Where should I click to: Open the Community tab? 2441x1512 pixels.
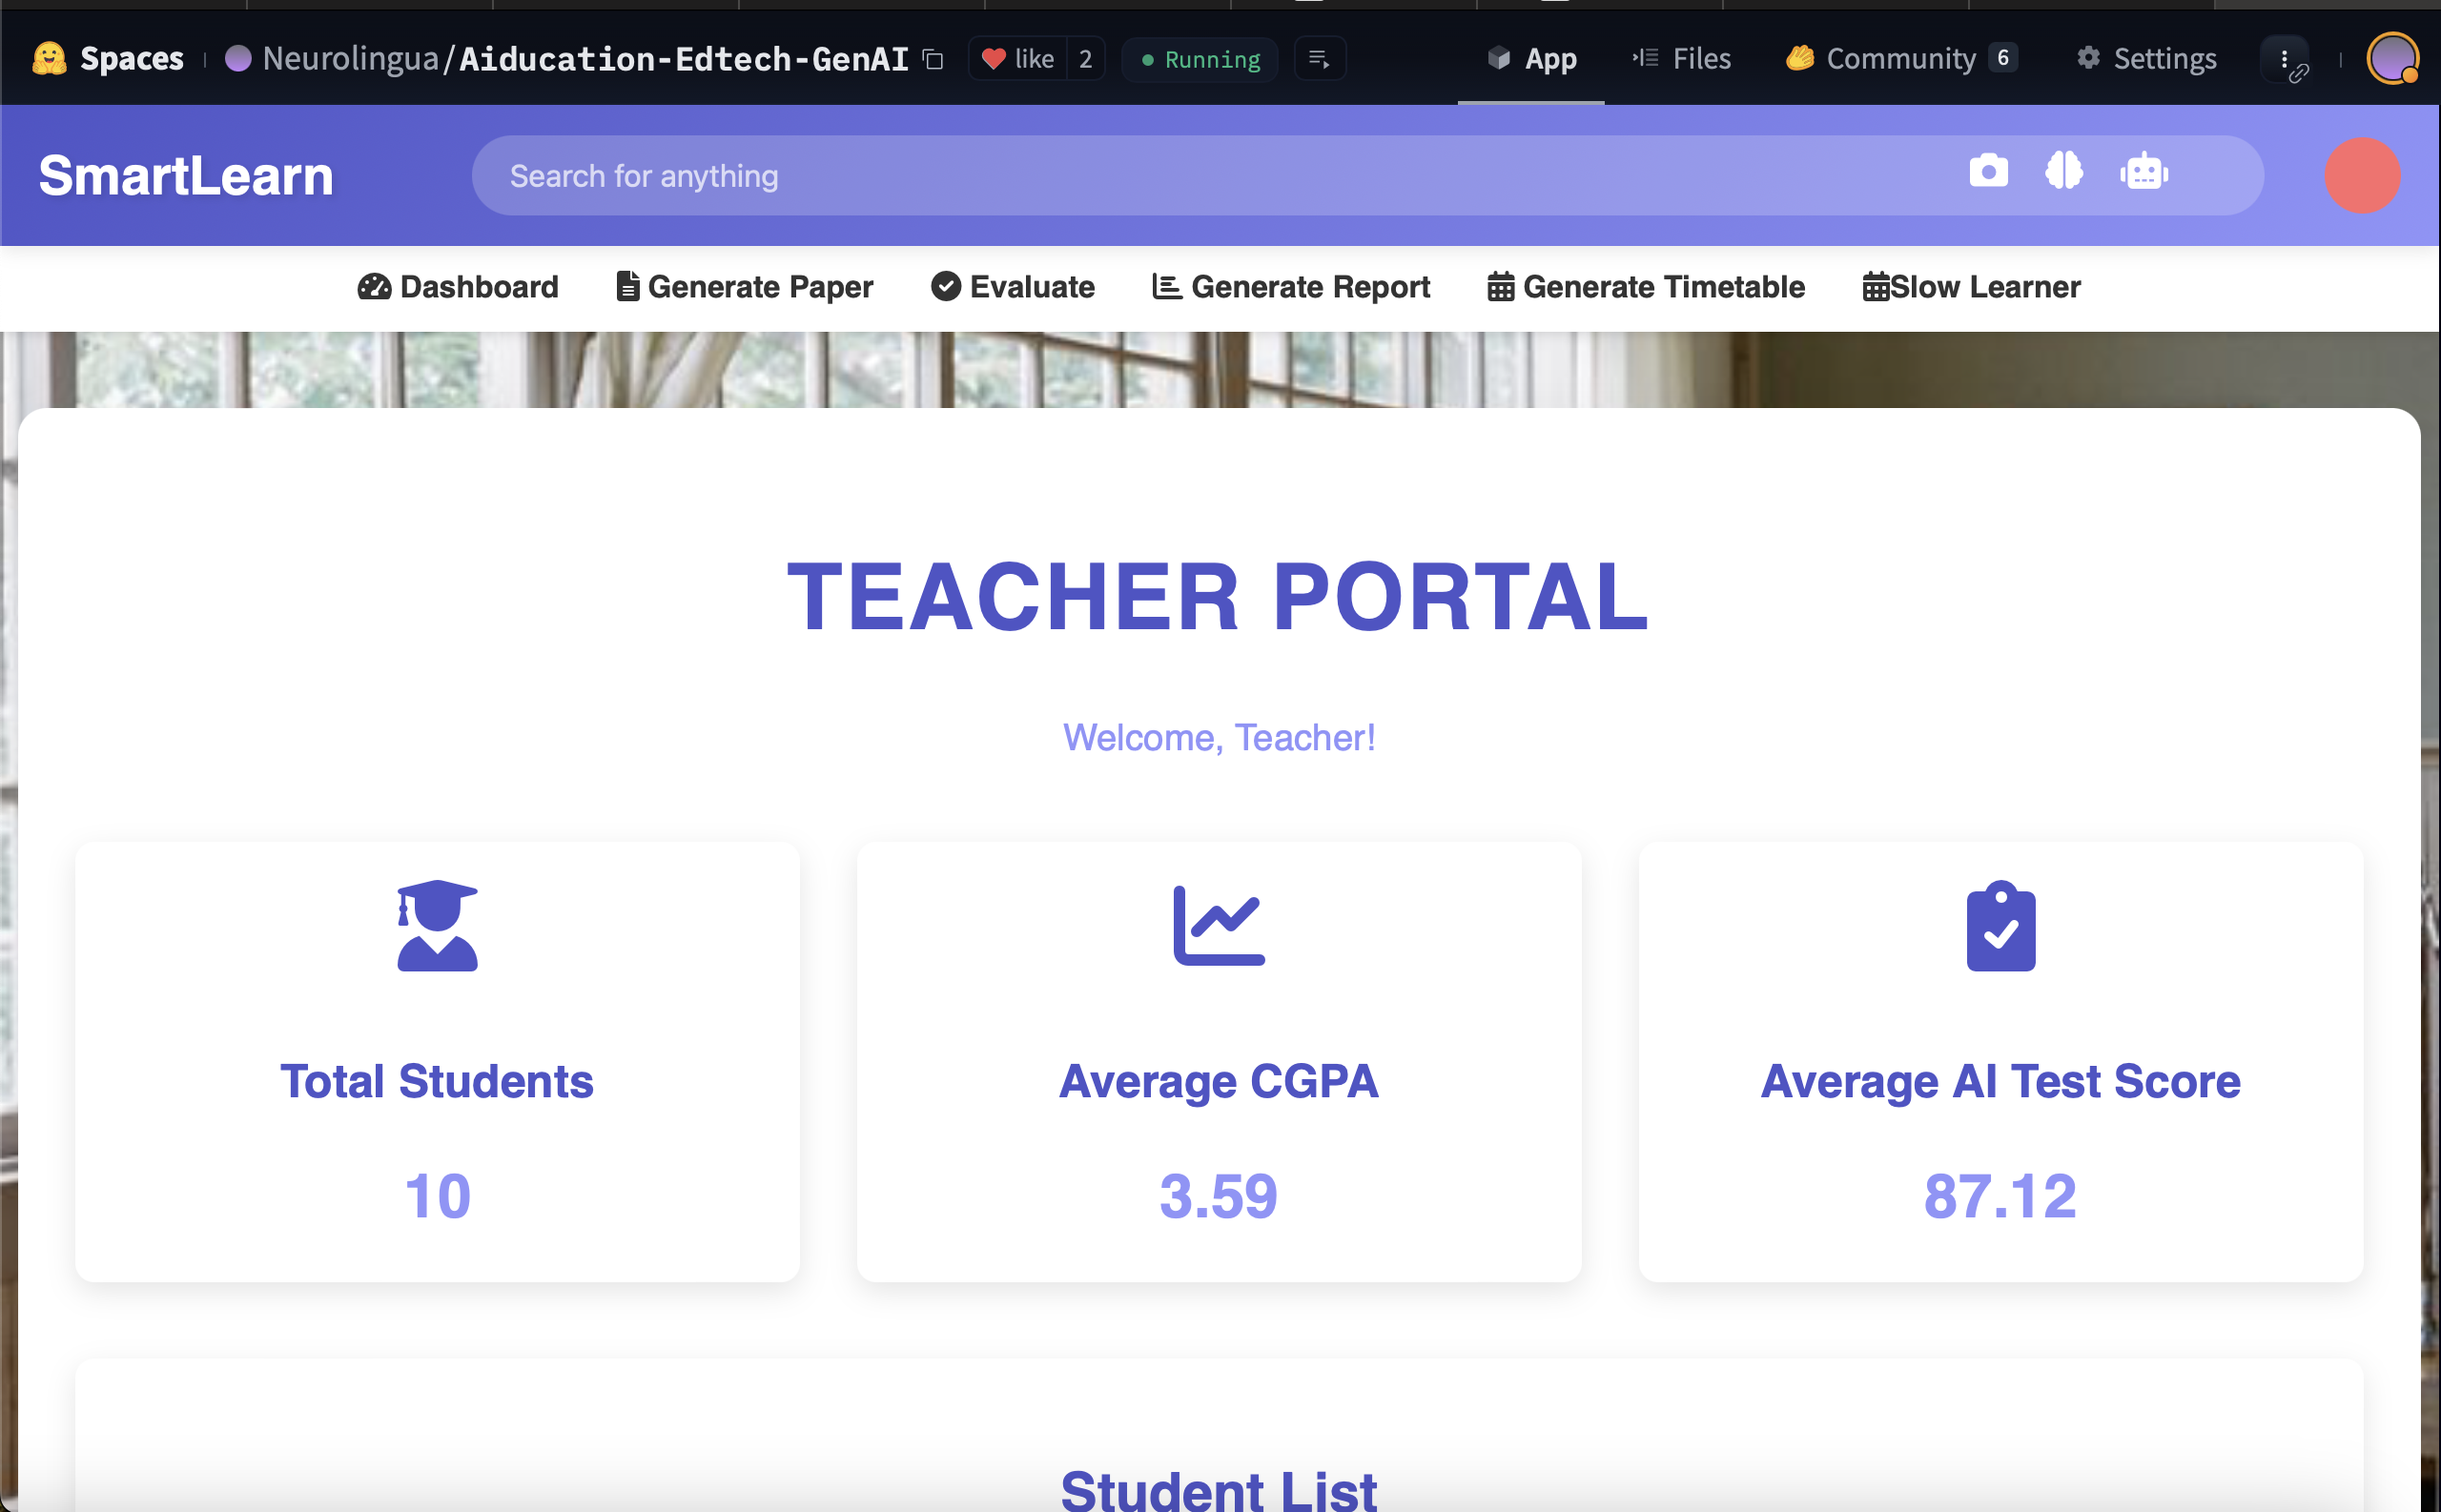tap(1900, 60)
